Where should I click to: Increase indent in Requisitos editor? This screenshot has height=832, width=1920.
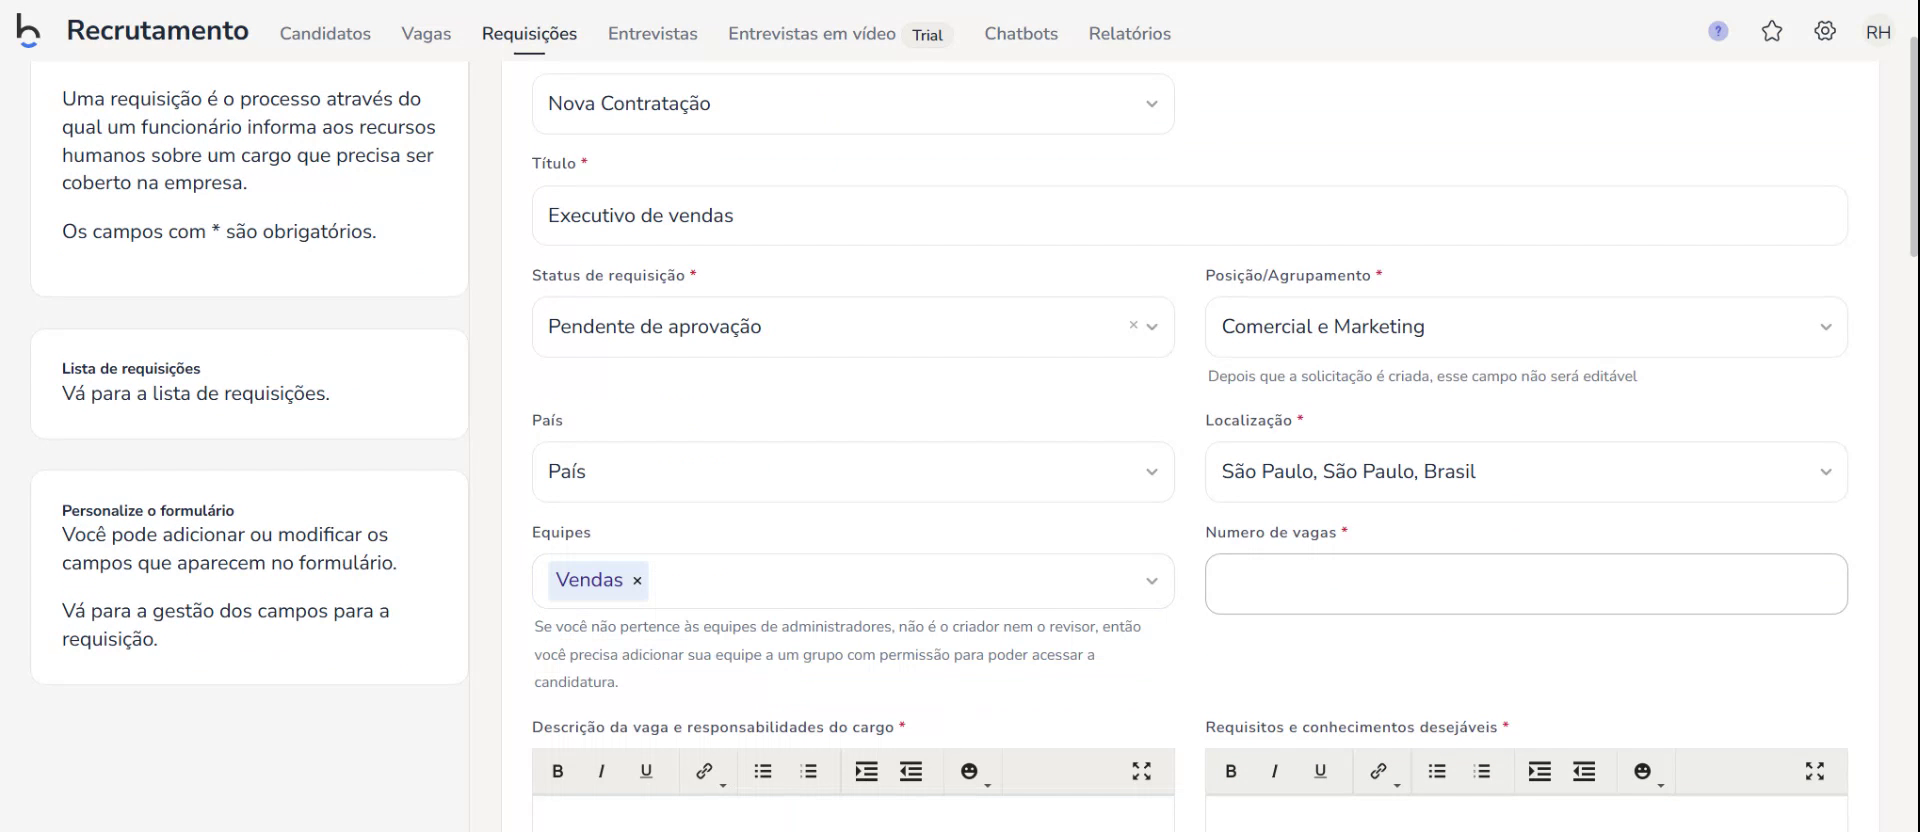[1540, 771]
